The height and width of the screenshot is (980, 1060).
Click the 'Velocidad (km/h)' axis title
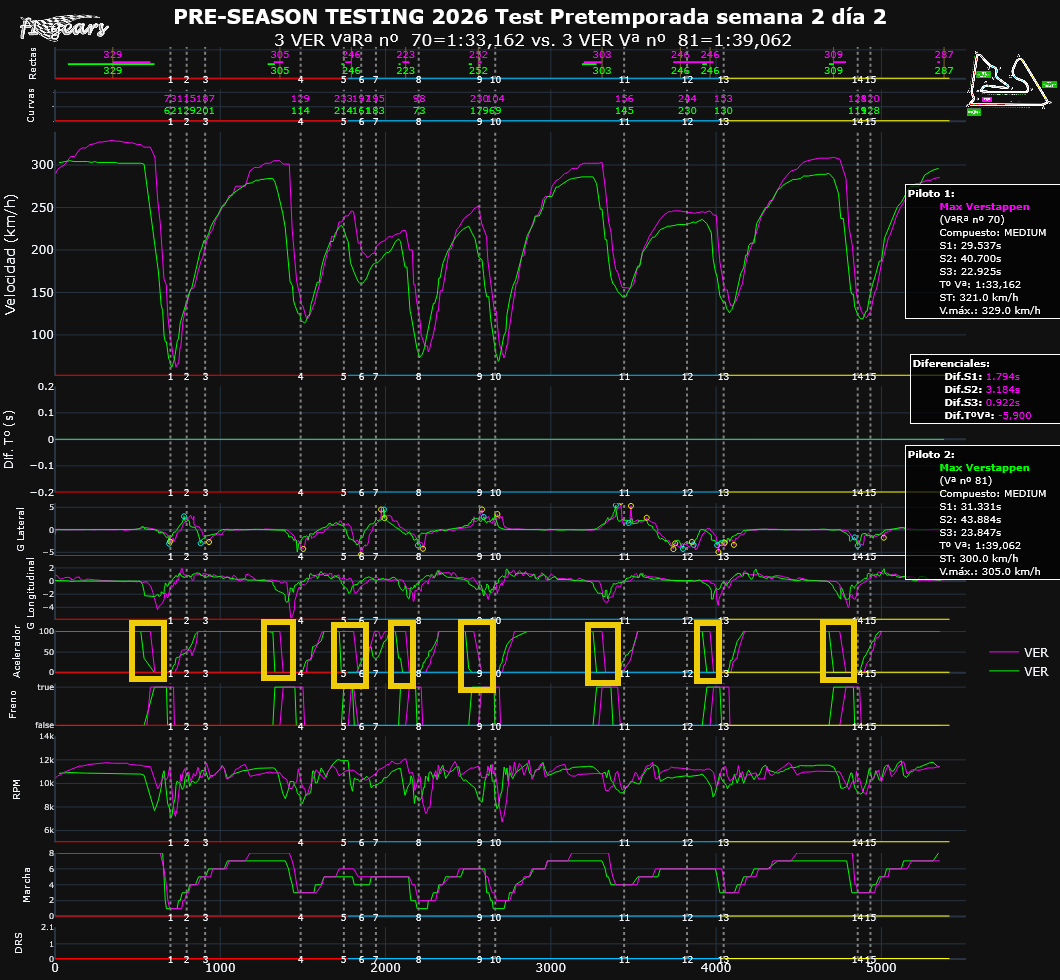(x=10, y=254)
